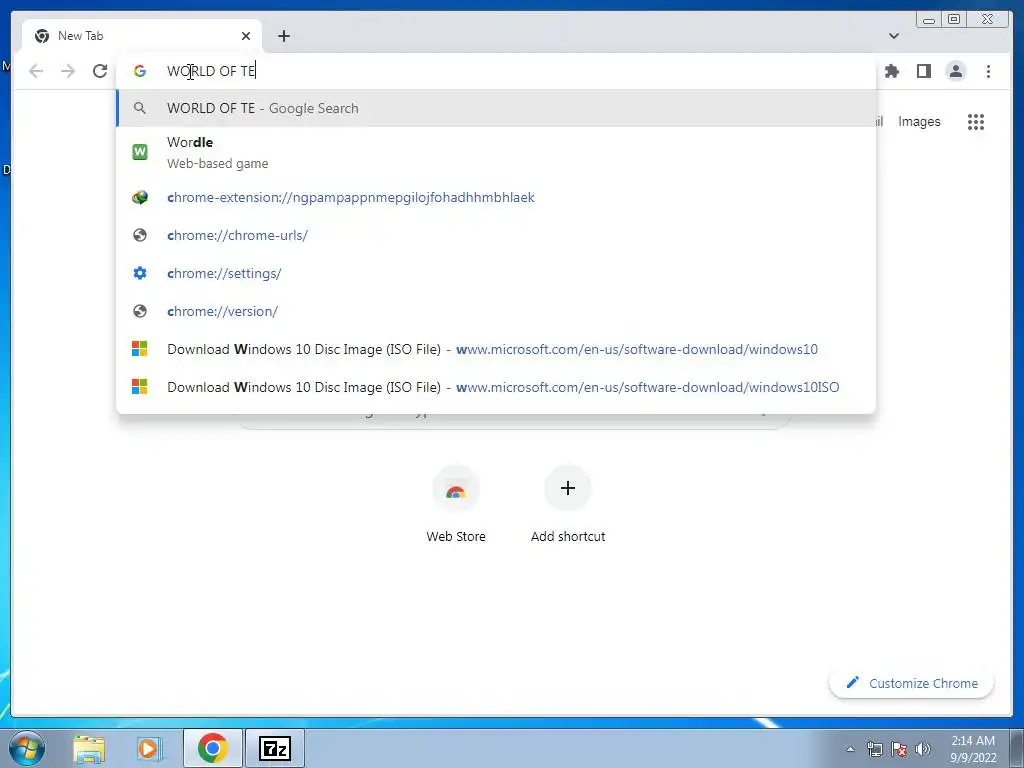Click the Add shortcut label
This screenshot has width=1024, height=768.
[x=568, y=536]
